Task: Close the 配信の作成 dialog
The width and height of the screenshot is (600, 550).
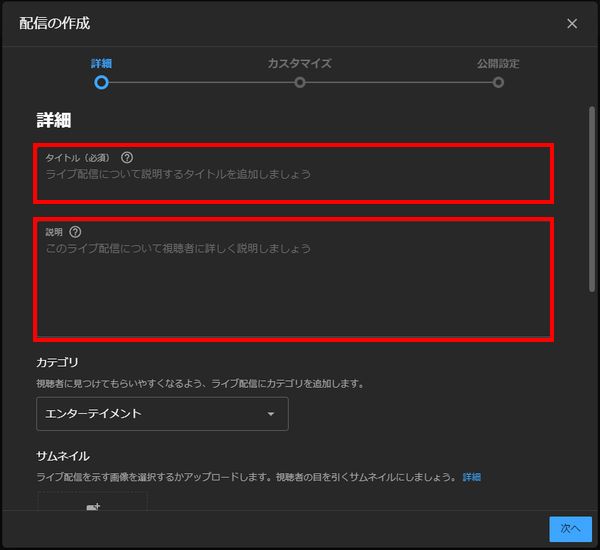Action: 572,24
